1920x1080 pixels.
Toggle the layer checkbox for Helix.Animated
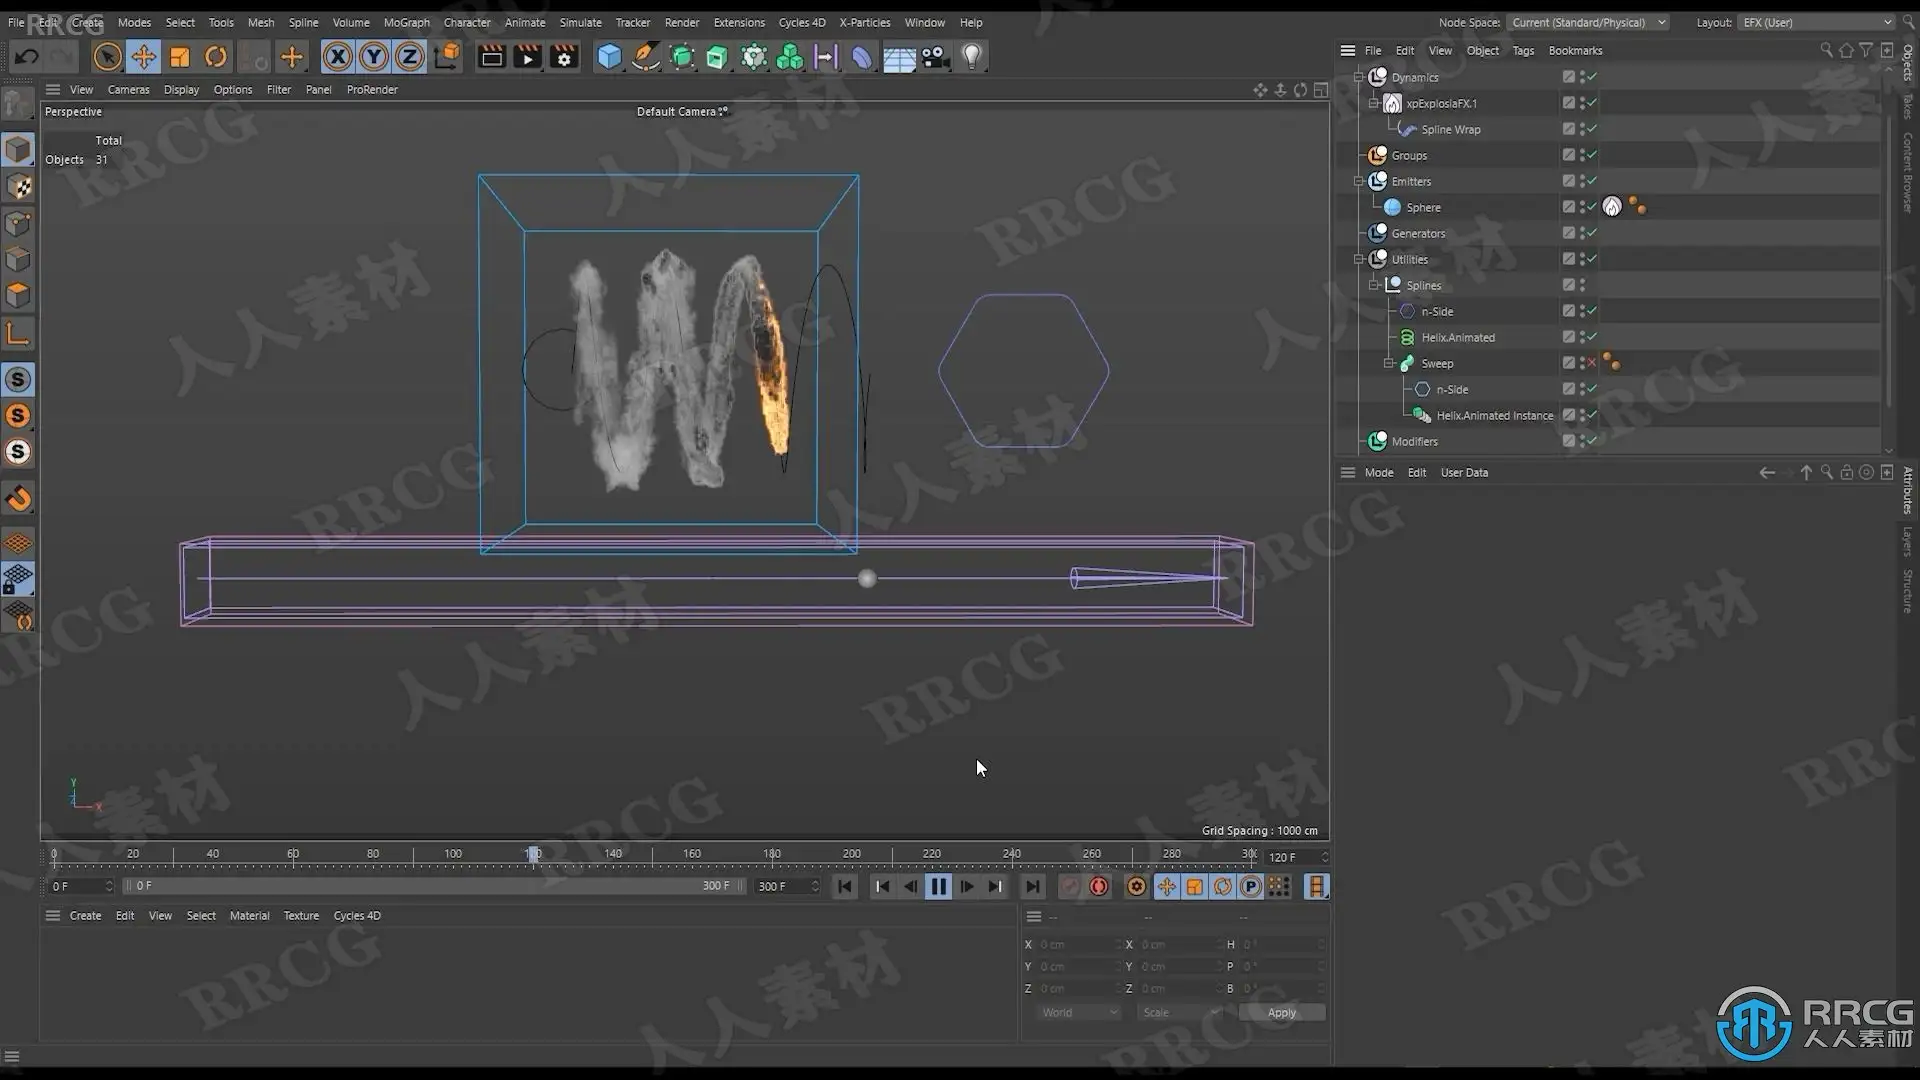[1568, 337]
